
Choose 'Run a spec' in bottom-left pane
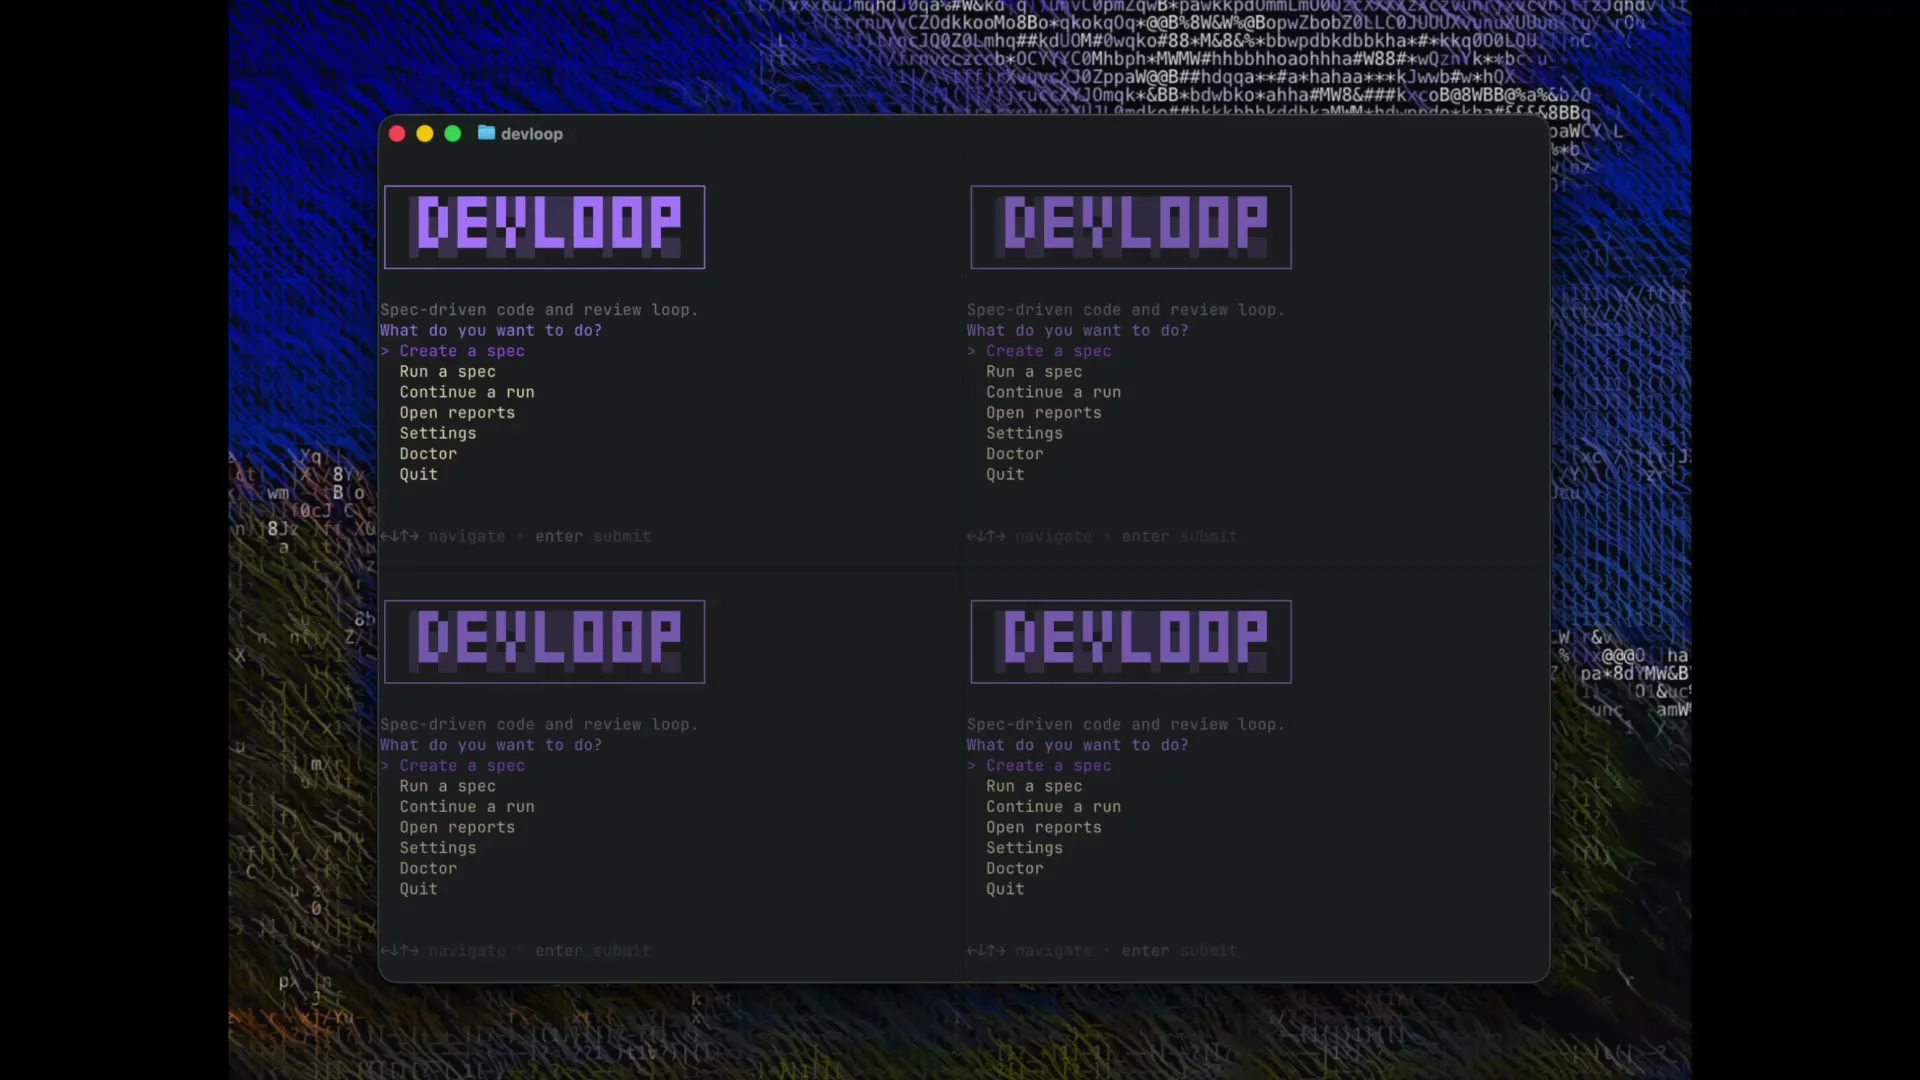[x=448, y=787]
